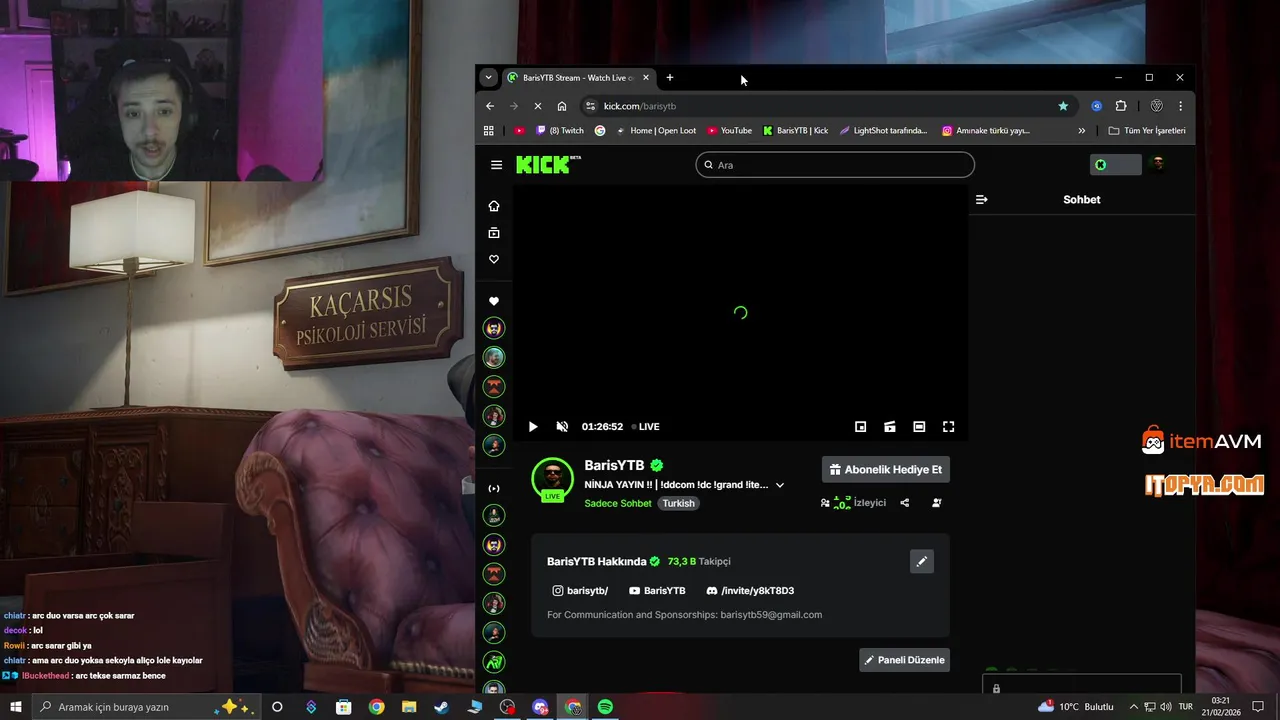Open the apps grid in bookmarks bar
The height and width of the screenshot is (720, 1280).
pyautogui.click(x=489, y=130)
